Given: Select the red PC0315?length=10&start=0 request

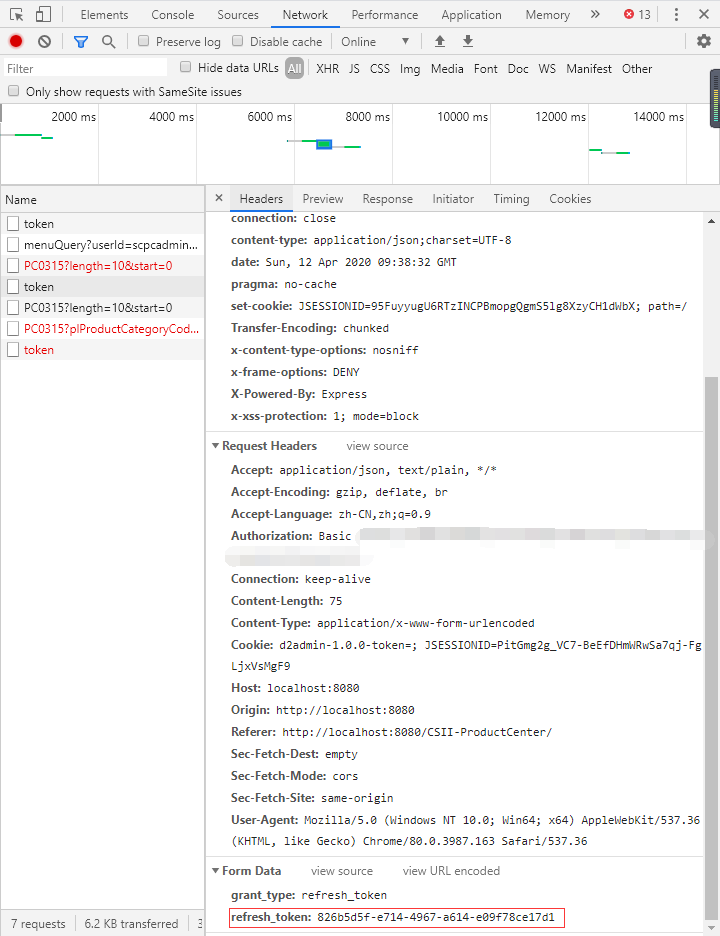Looking at the screenshot, I should 102,266.
